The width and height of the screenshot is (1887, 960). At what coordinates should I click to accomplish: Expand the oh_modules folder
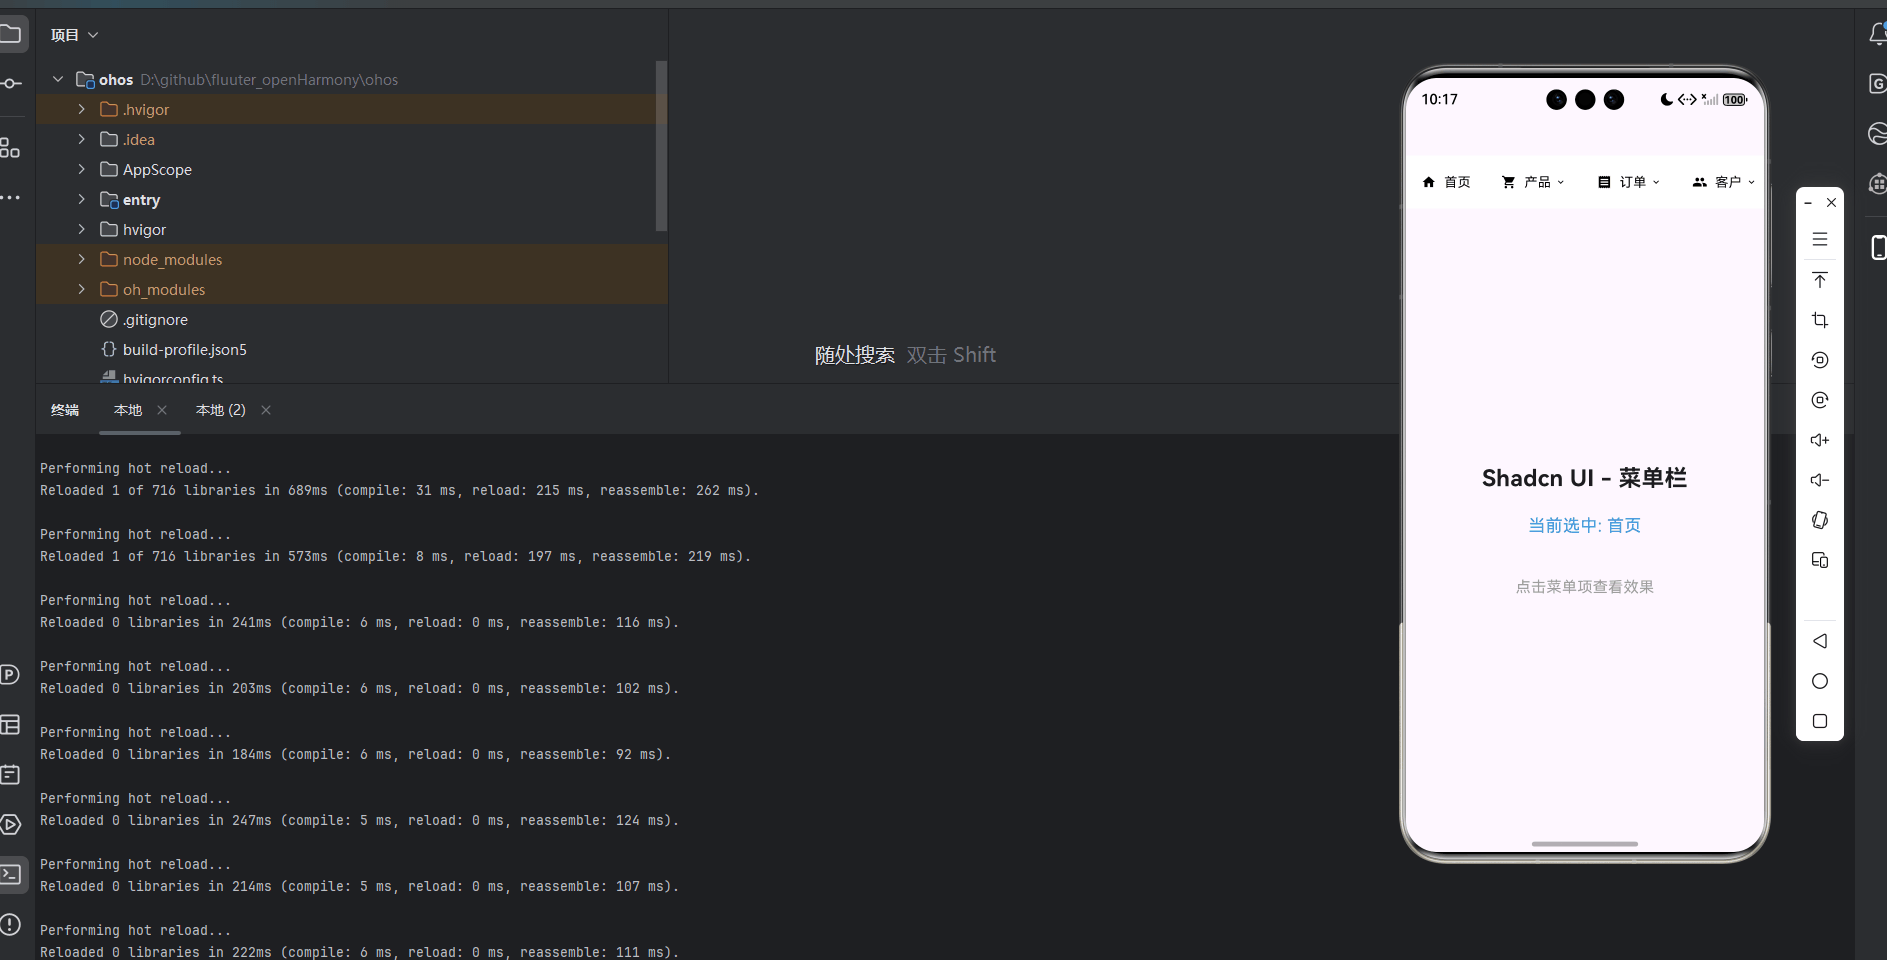tap(82, 289)
